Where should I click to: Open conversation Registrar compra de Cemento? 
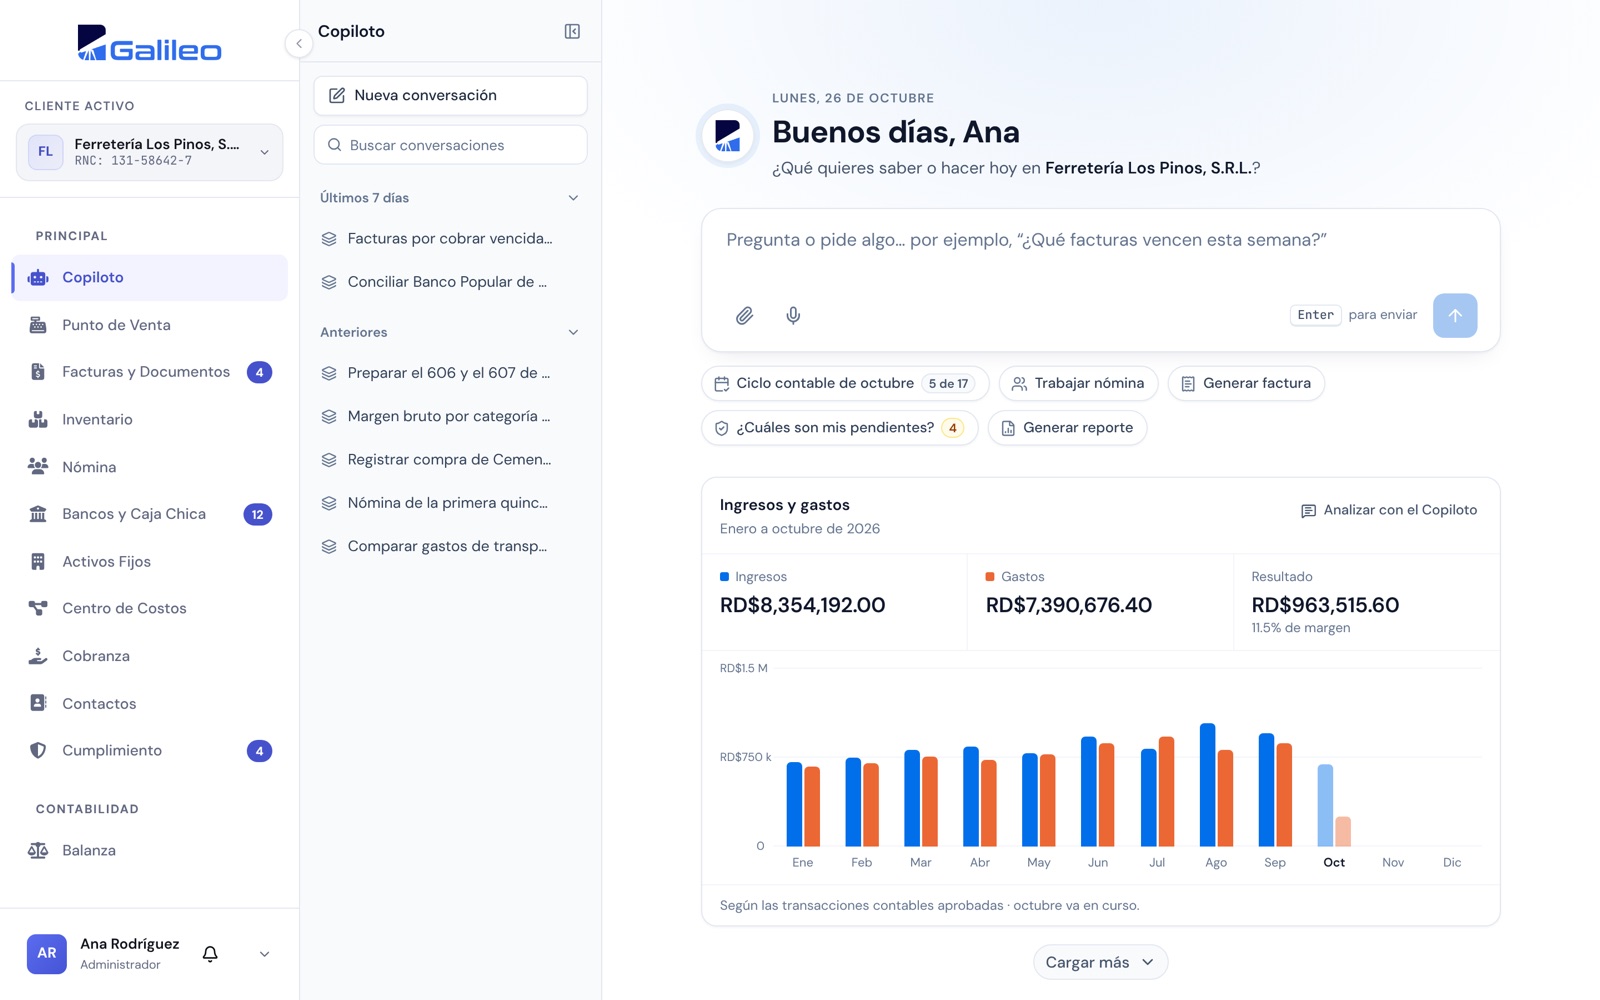click(450, 460)
